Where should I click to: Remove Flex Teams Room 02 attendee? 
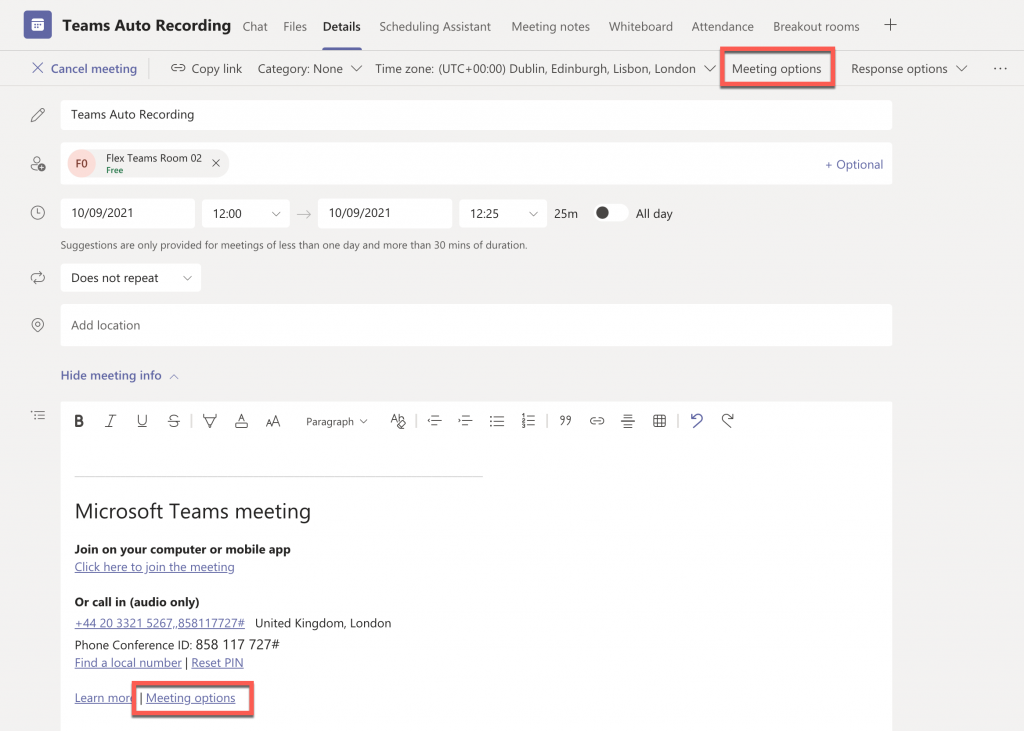click(x=216, y=163)
